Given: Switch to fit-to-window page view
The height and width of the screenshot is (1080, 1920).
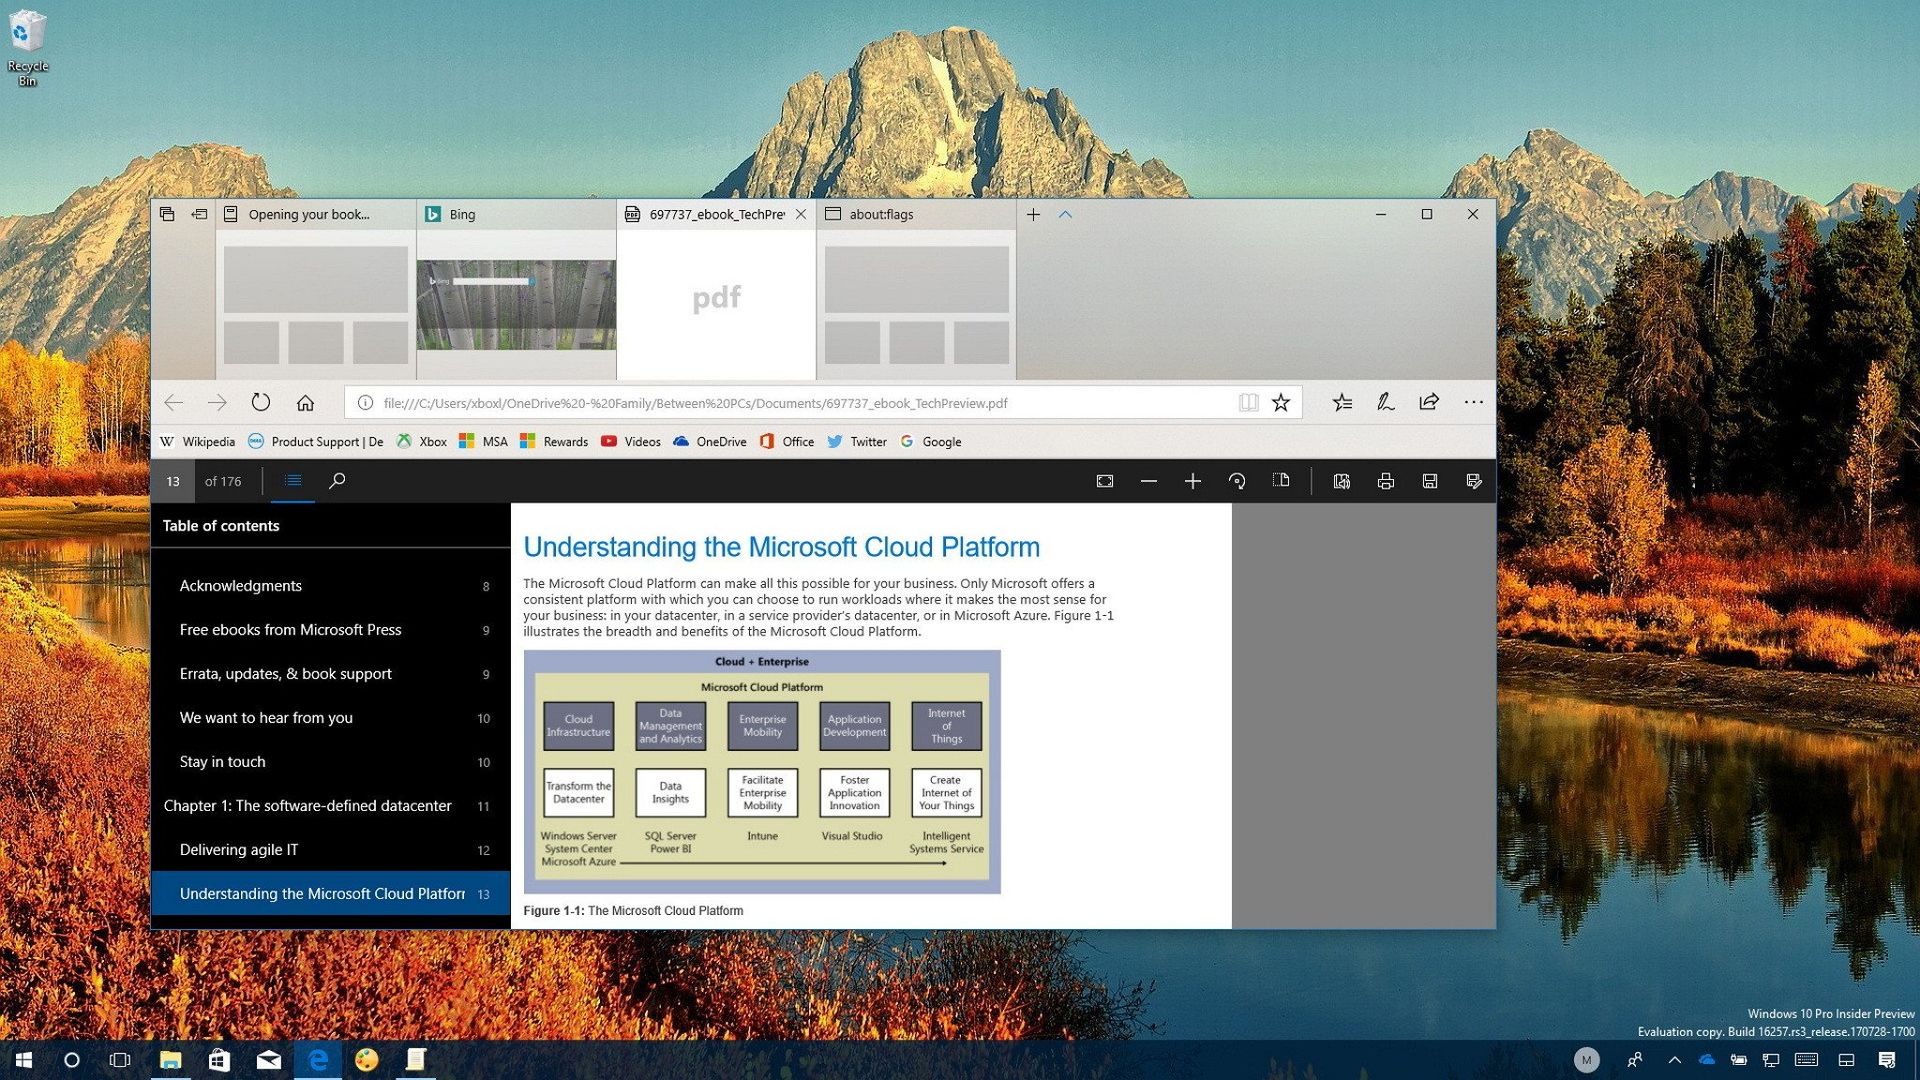Looking at the screenshot, I should (1104, 481).
